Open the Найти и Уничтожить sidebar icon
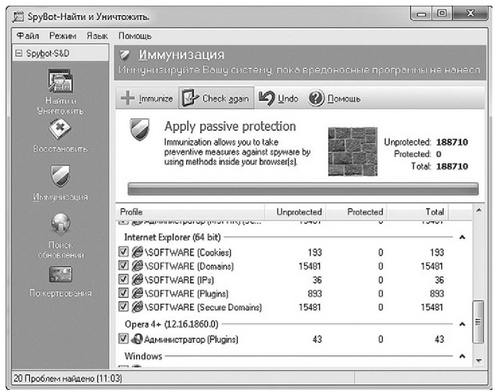The width and height of the screenshot is (499, 392). pyautogui.click(x=60, y=81)
